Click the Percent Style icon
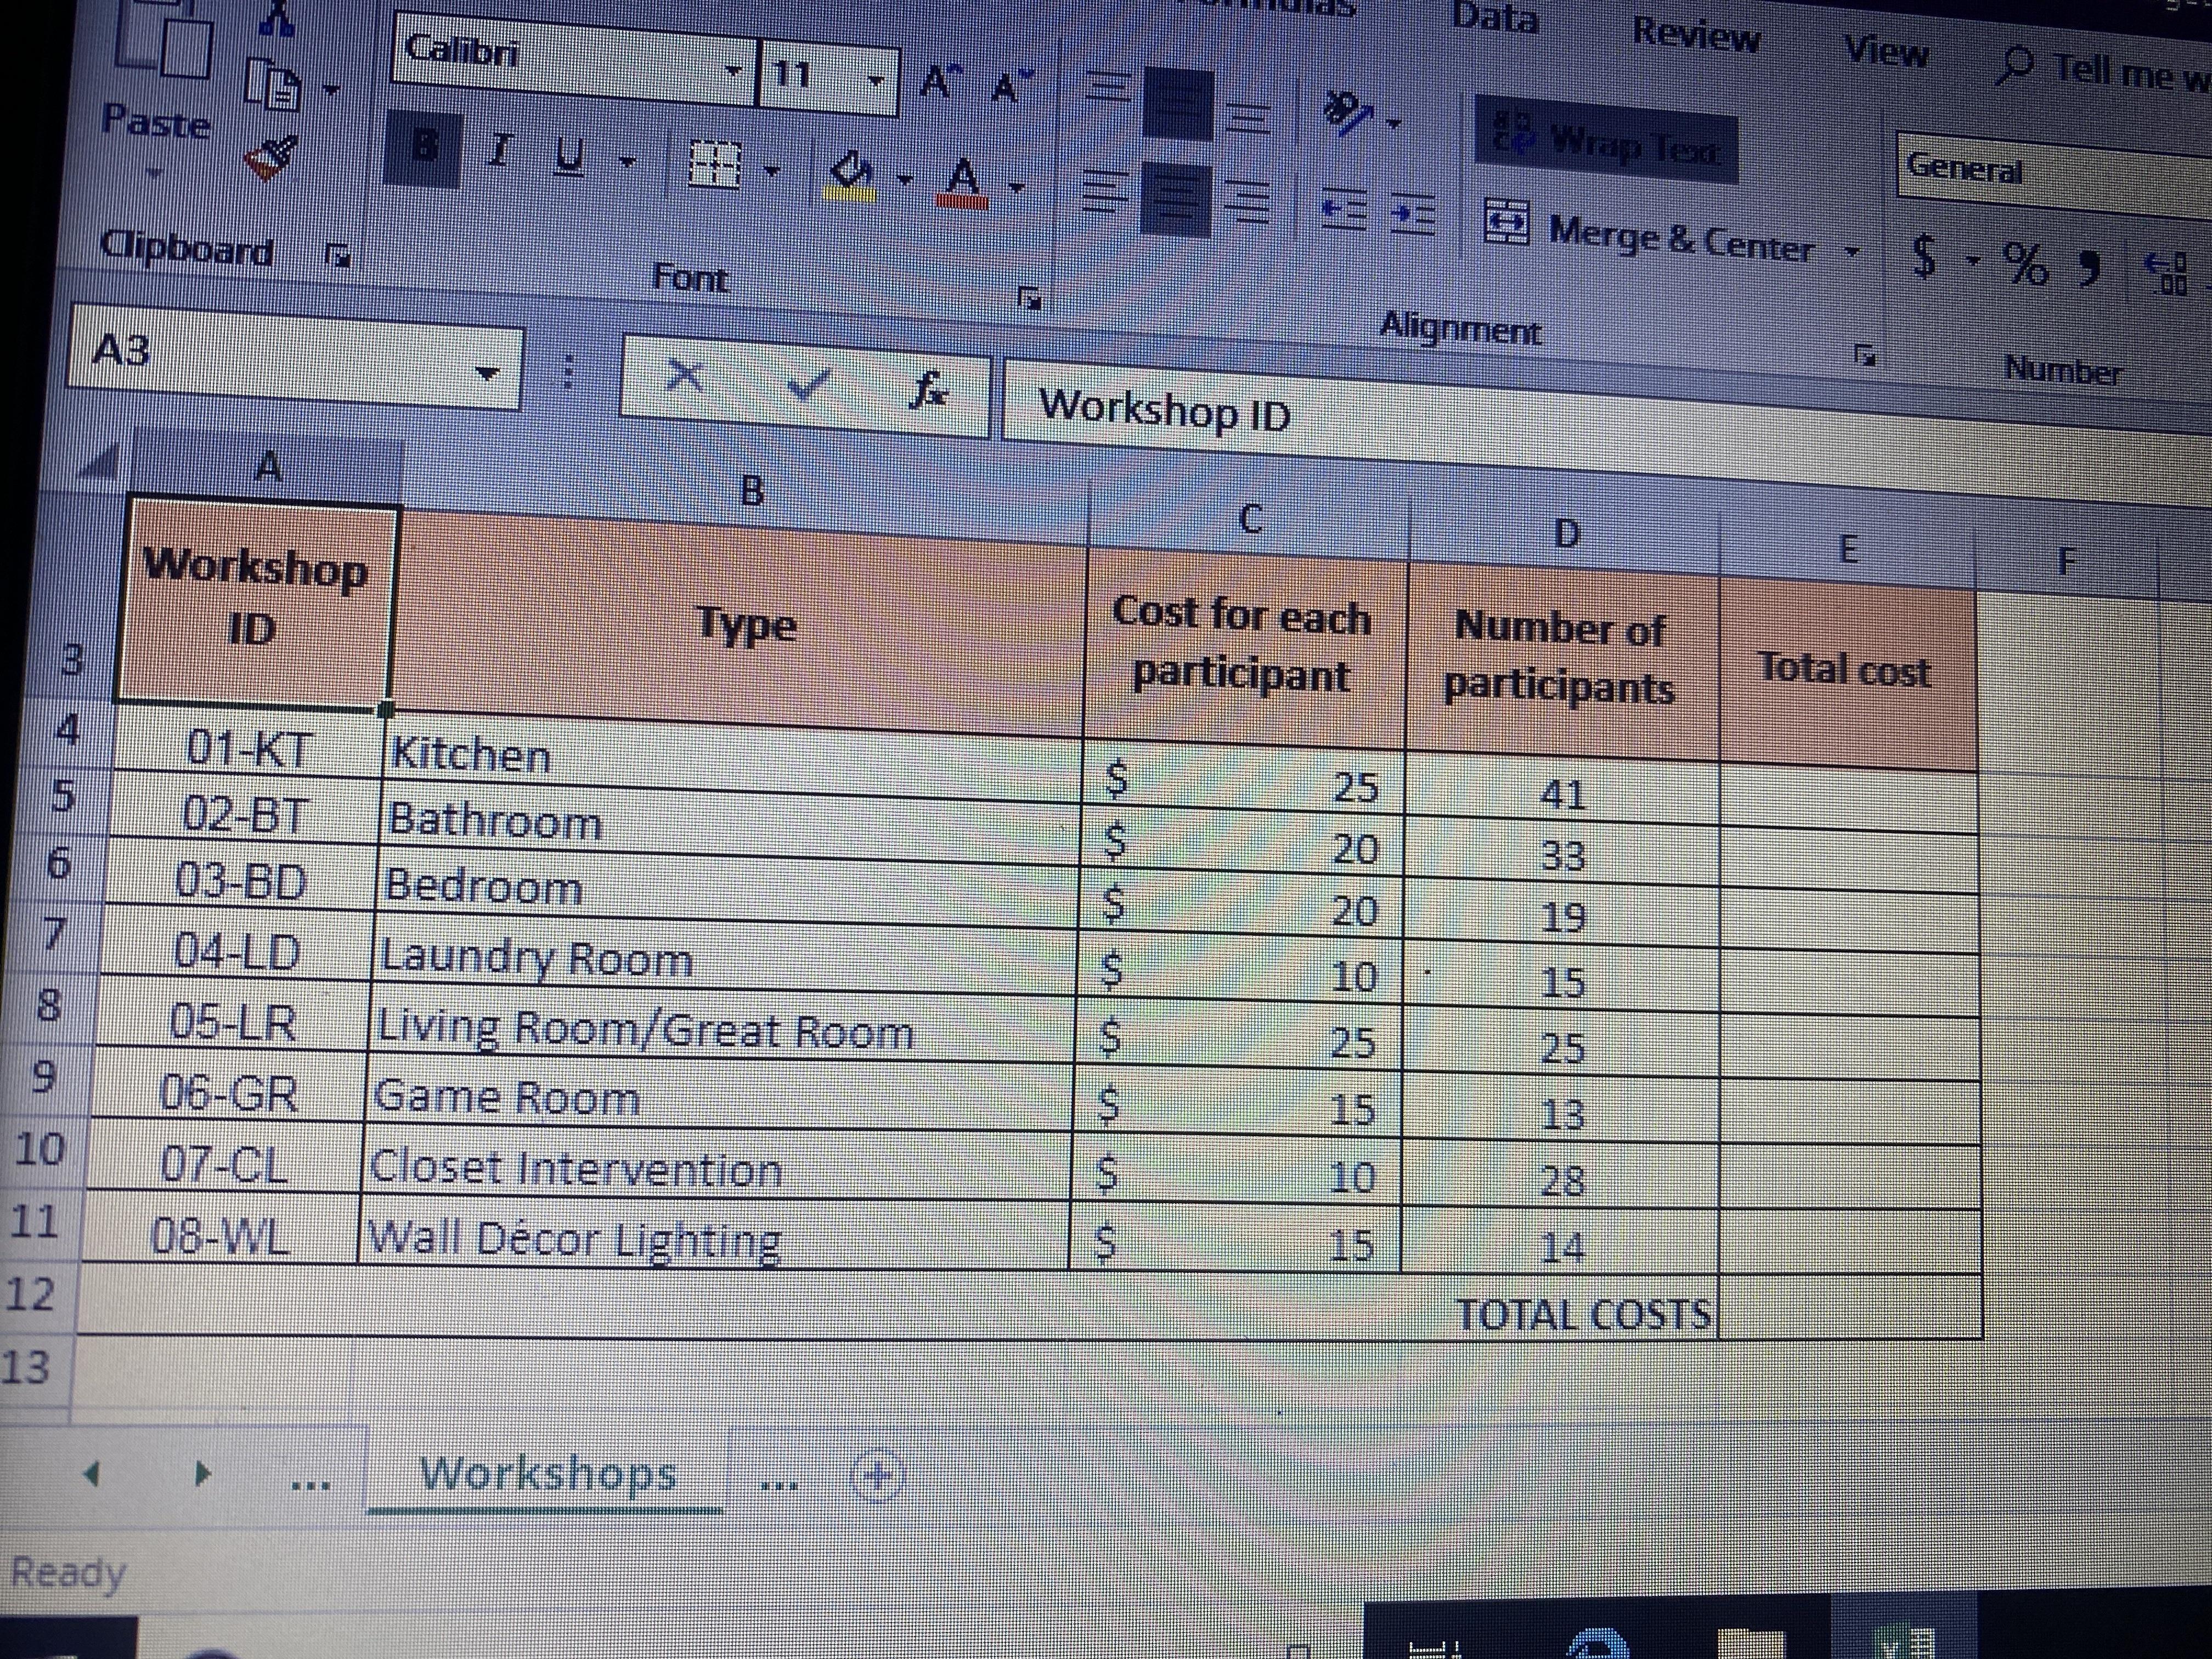Viewport: 2212px width, 1659px height. point(2025,264)
